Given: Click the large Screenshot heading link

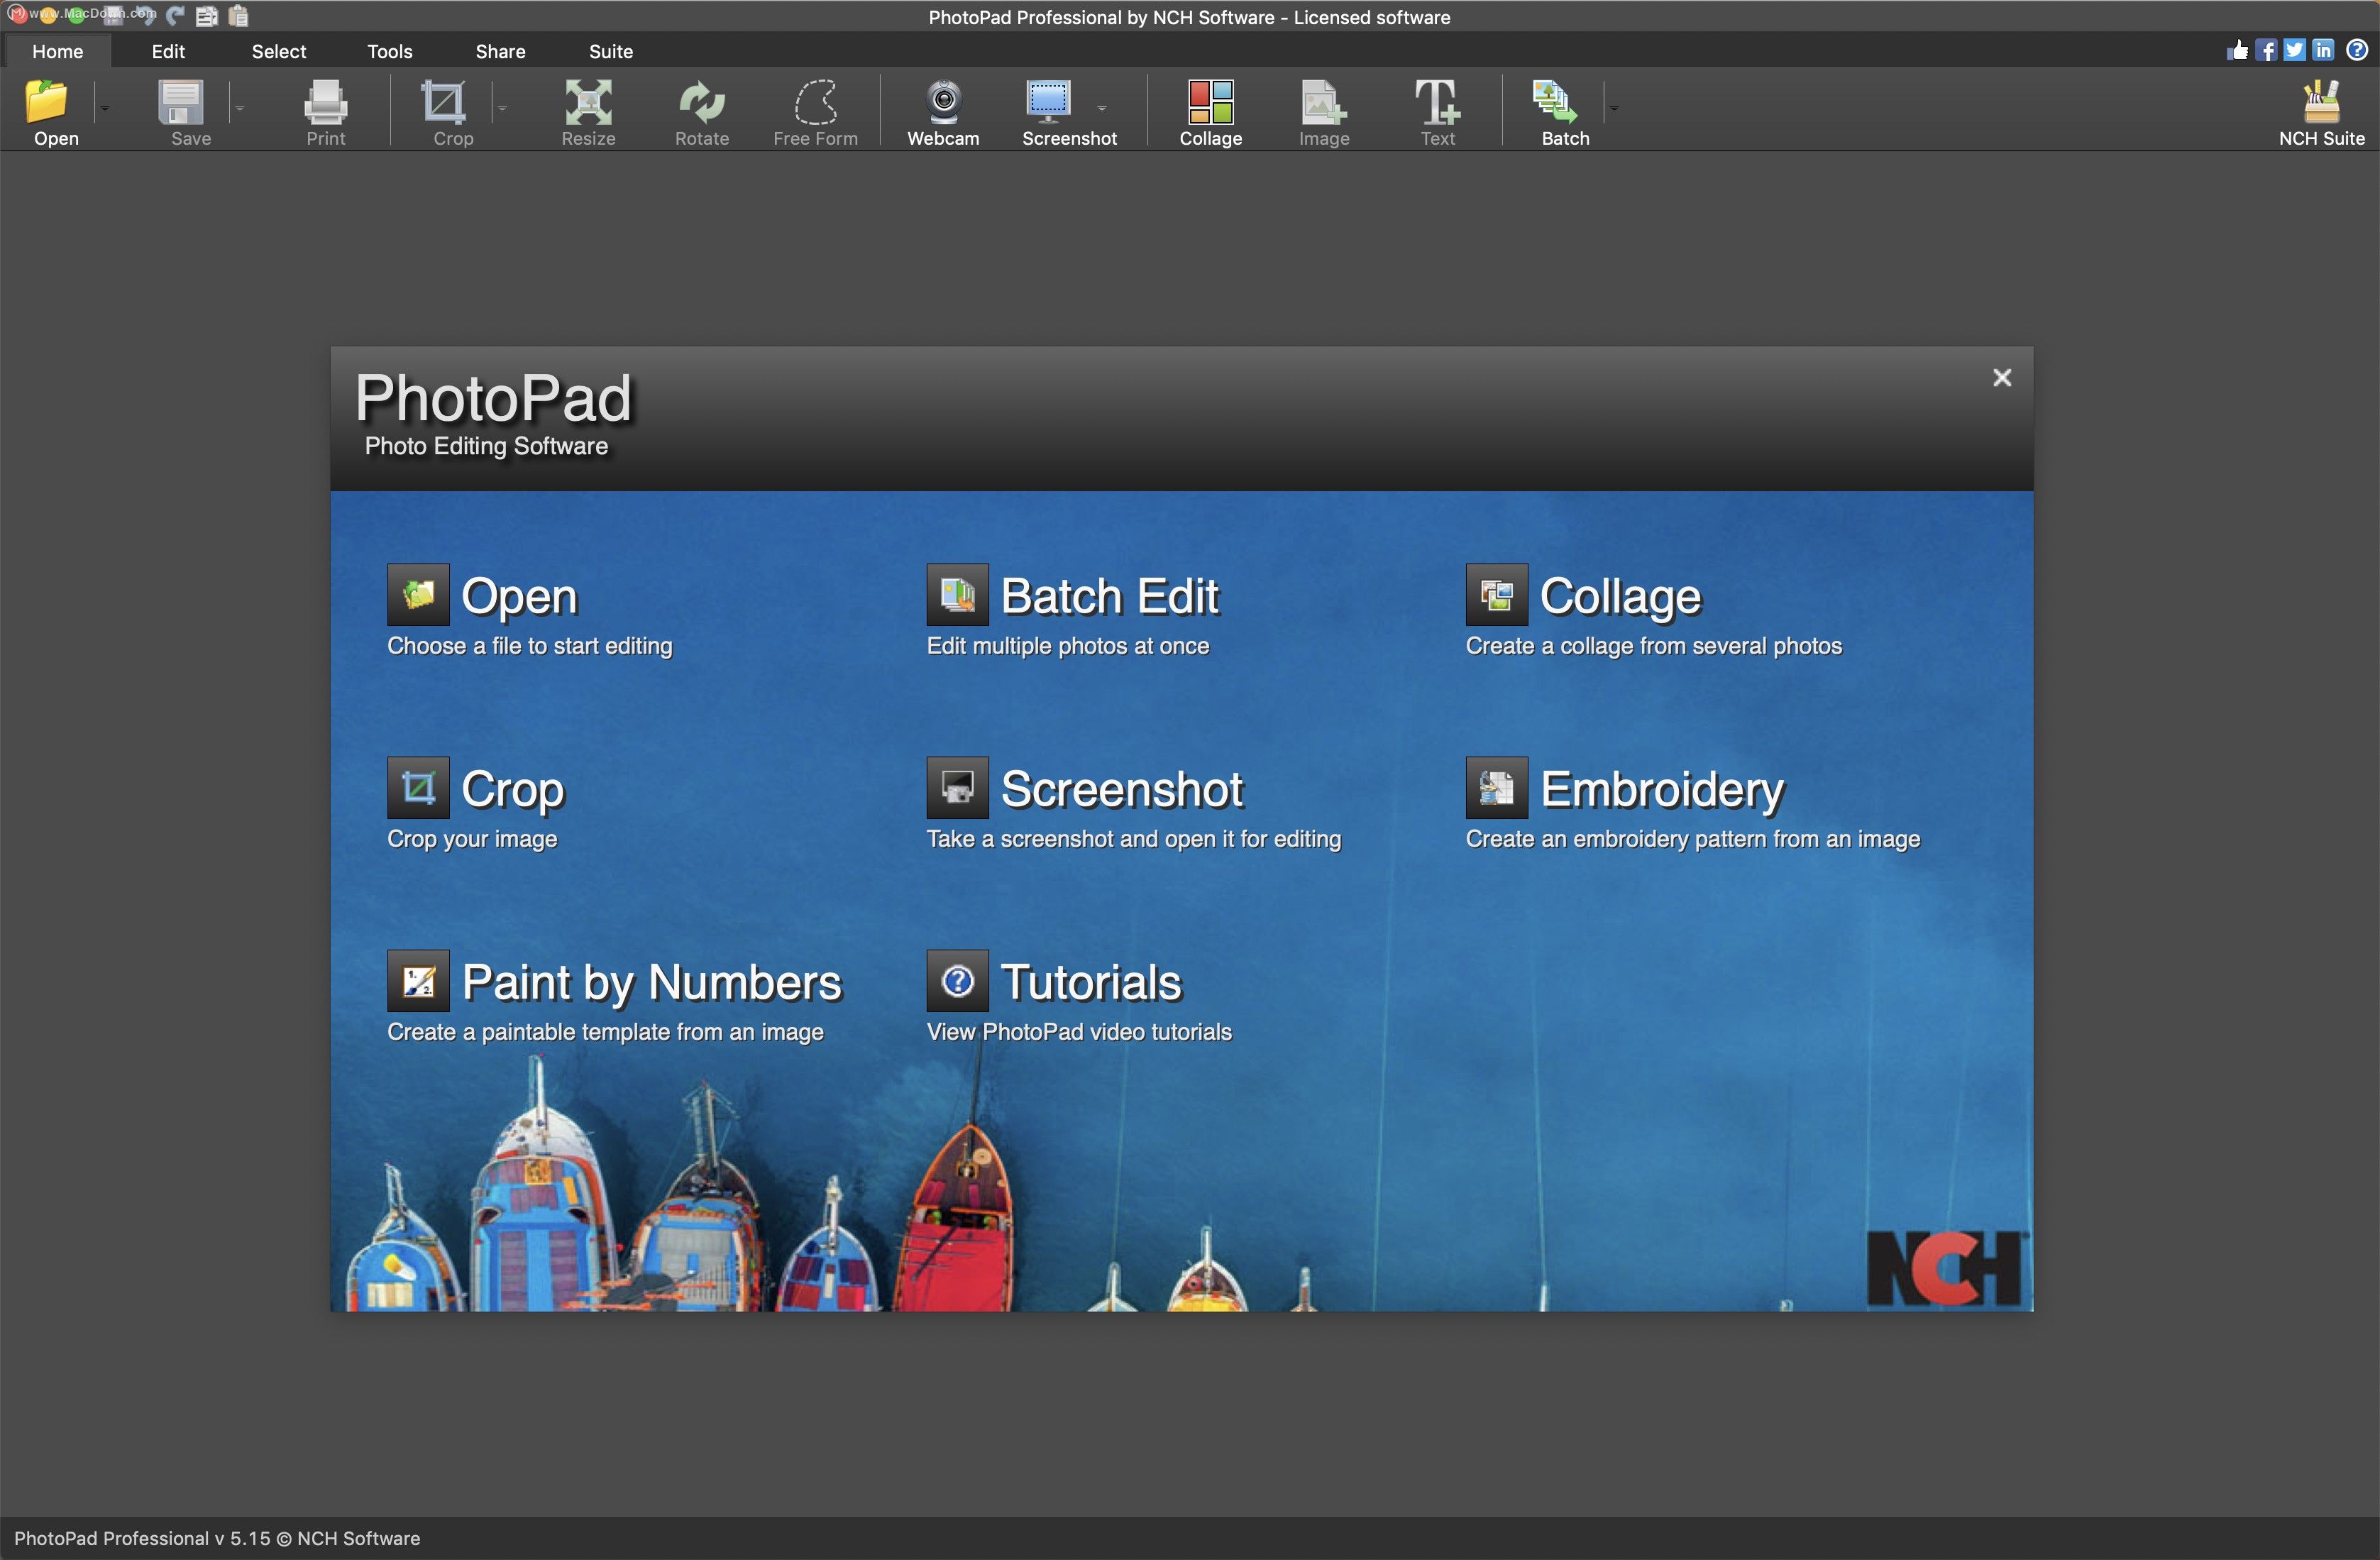Looking at the screenshot, I should point(1122,789).
